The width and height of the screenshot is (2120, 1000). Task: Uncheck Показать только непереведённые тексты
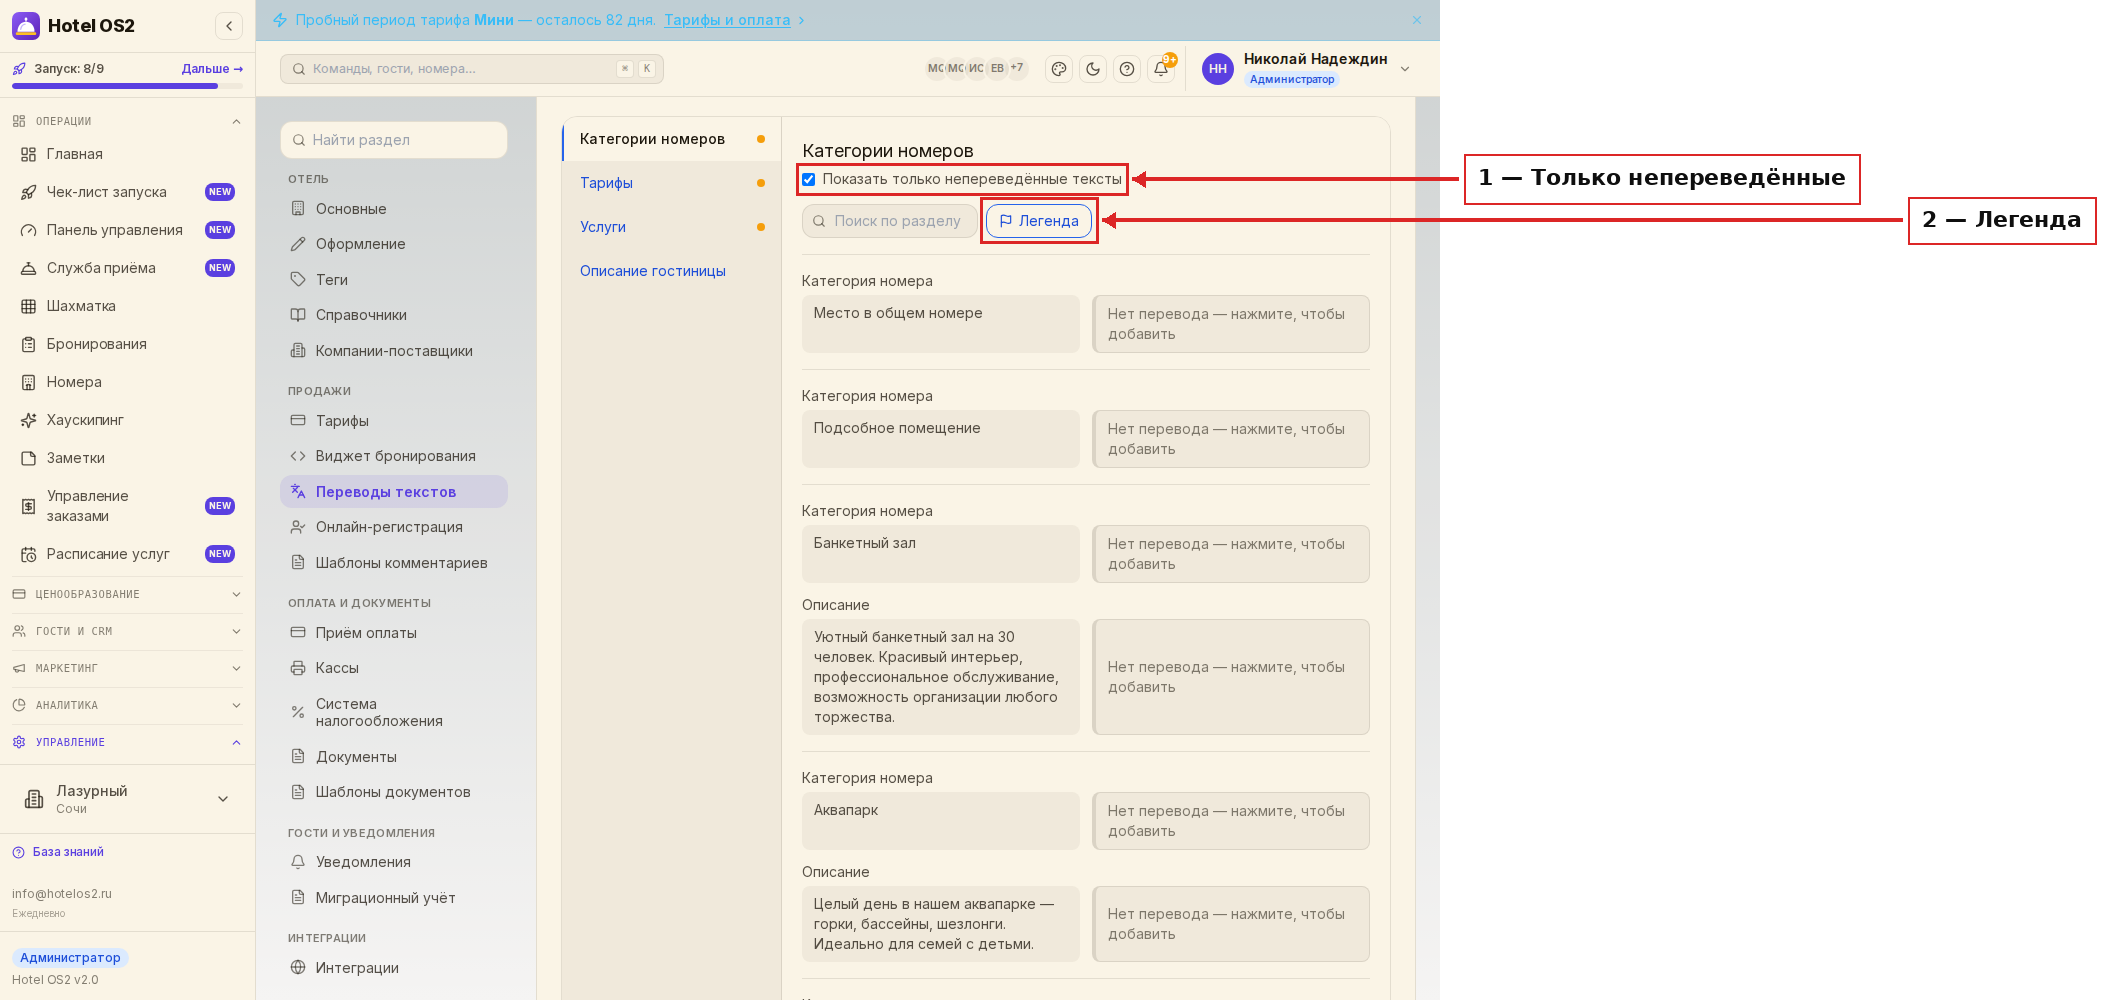click(809, 180)
